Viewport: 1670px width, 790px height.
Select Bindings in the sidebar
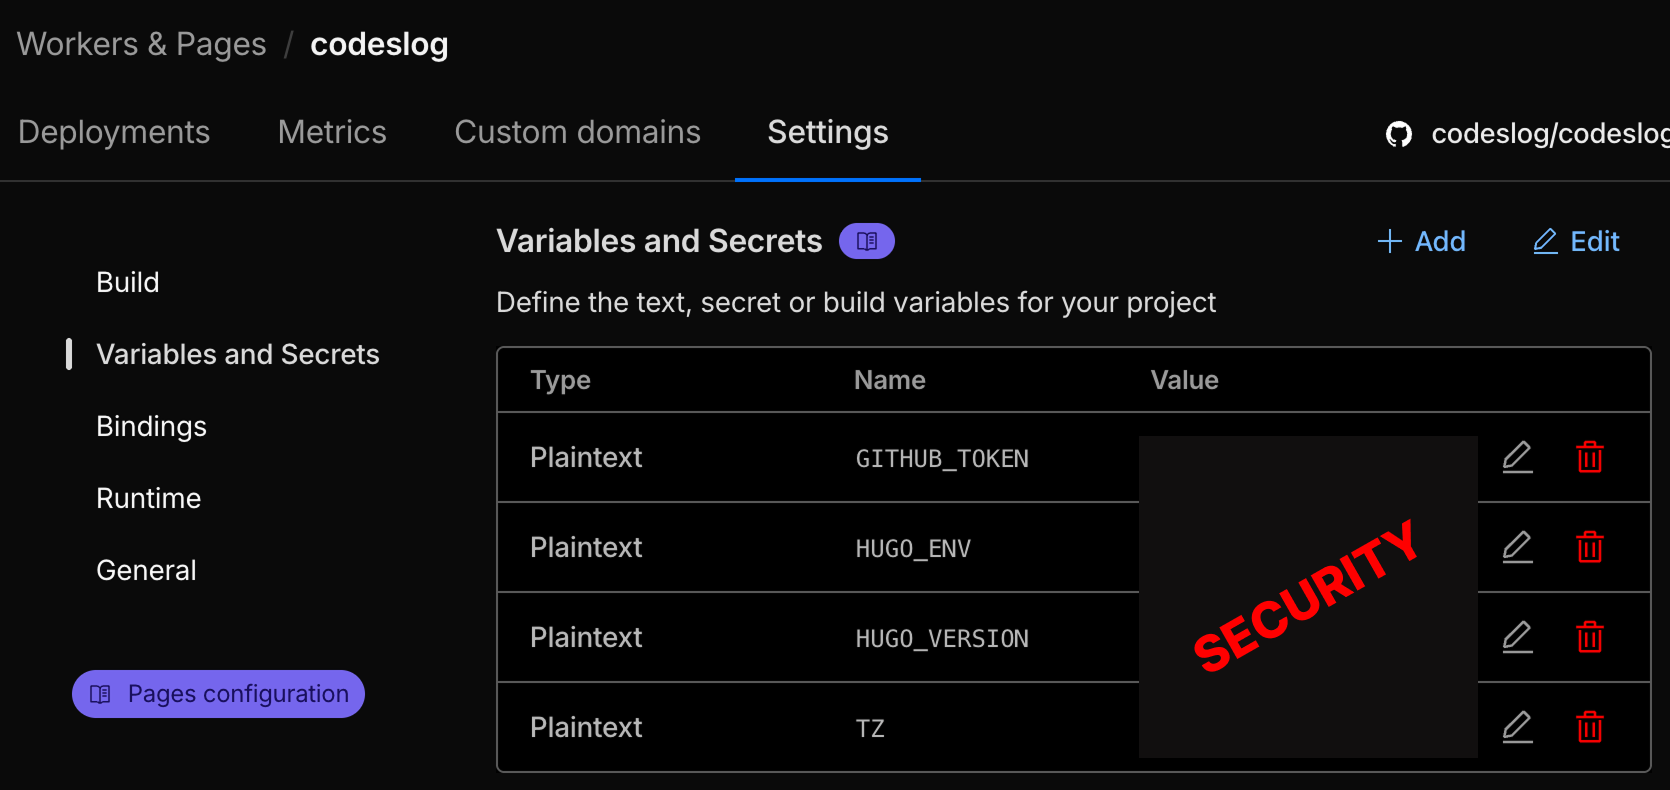(151, 425)
